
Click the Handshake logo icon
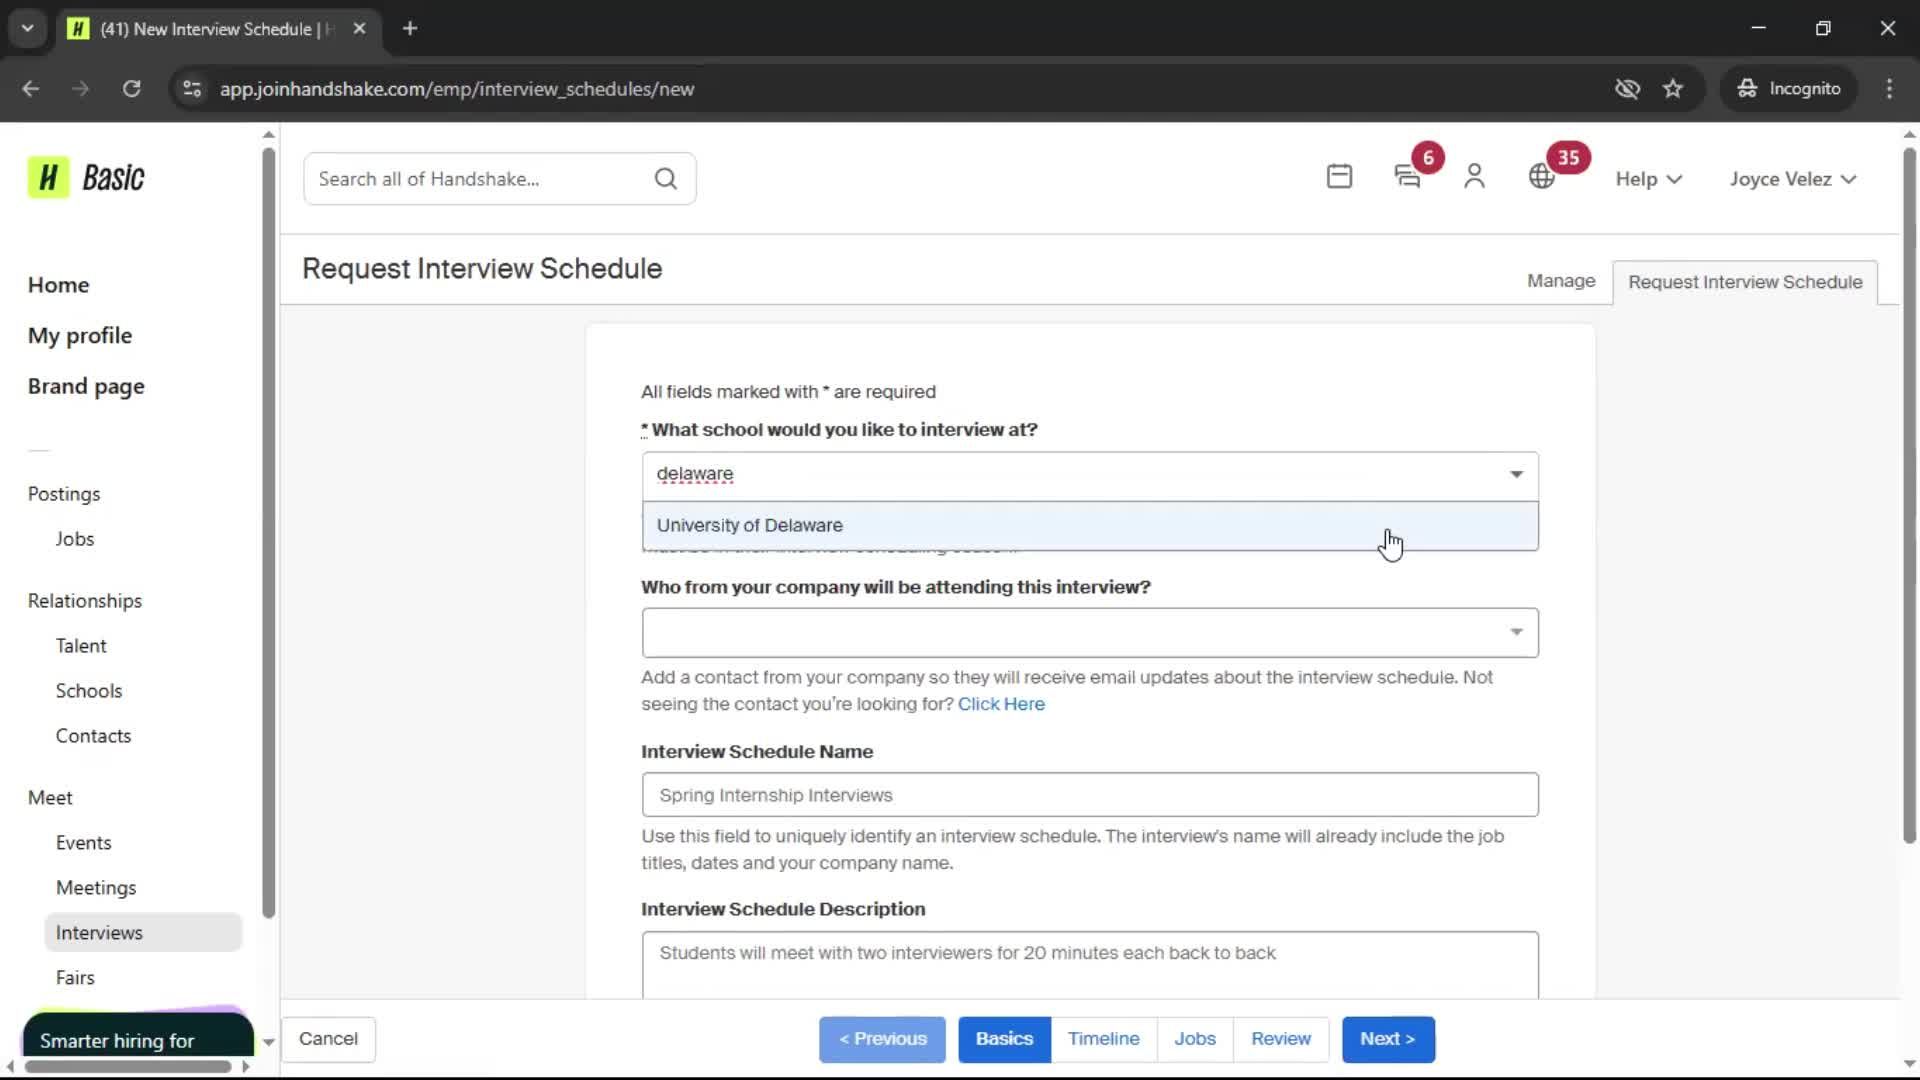(48, 178)
